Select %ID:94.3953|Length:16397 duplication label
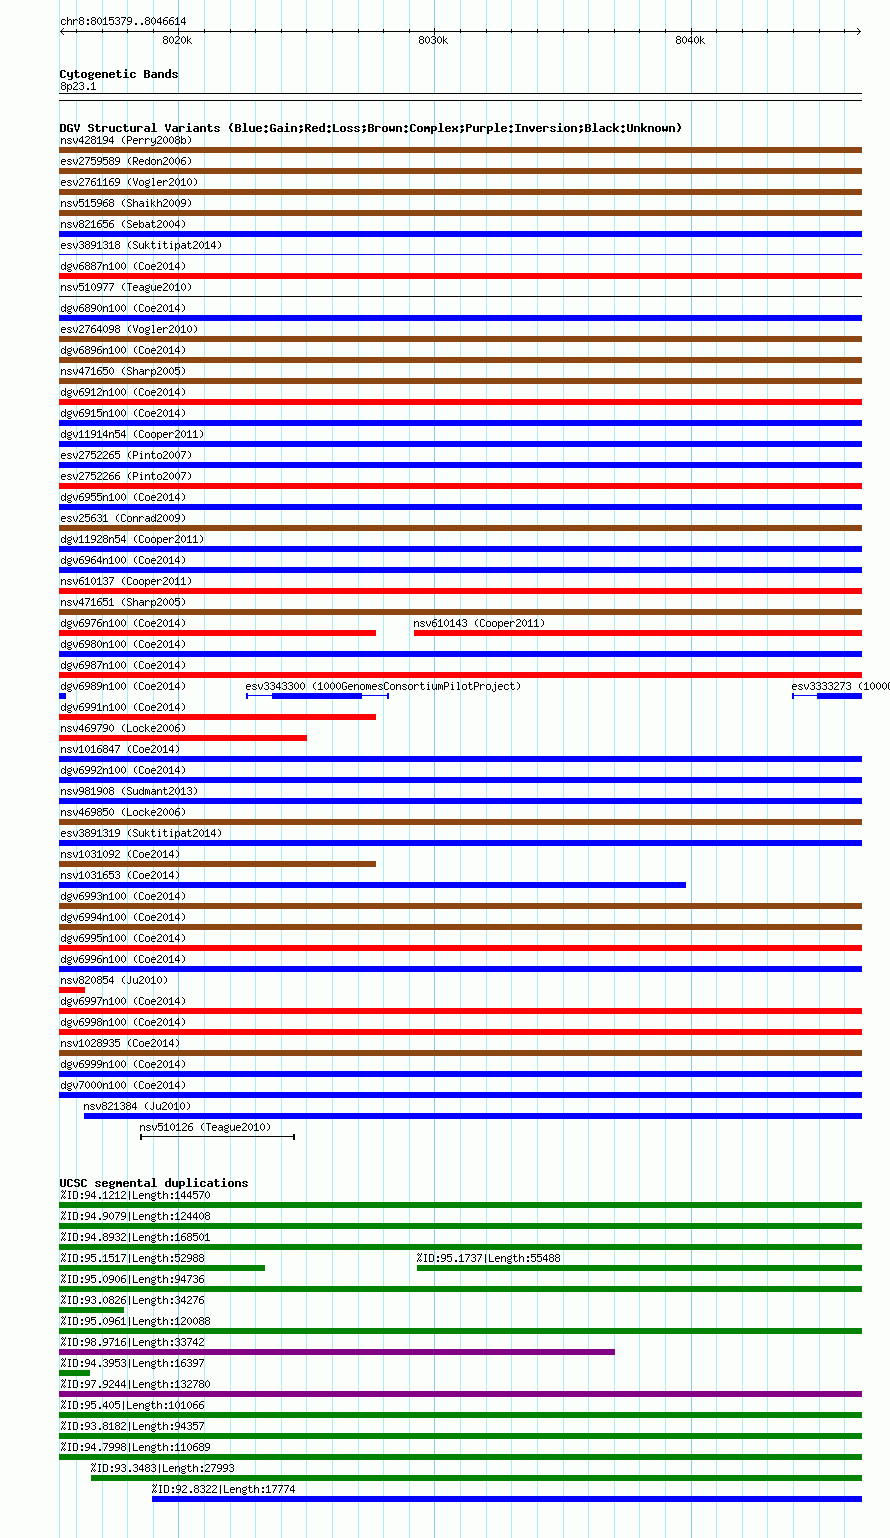The image size is (890, 1538). 132,1363
